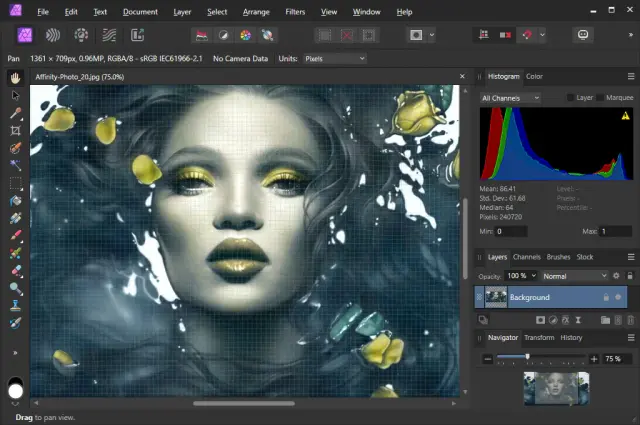Toggle visibility dot of Background layer
Image resolution: width=640 pixels, height=425 pixels.
pyautogui.click(x=618, y=297)
